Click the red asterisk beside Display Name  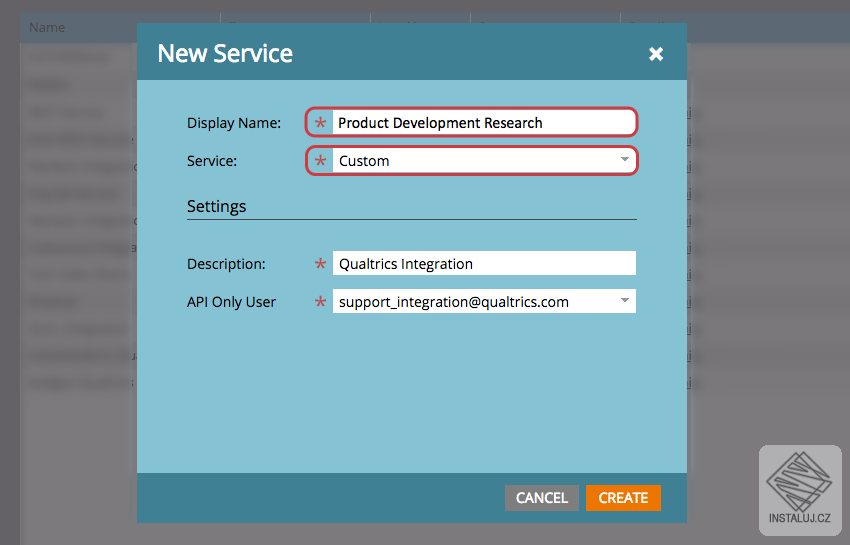(x=320, y=123)
